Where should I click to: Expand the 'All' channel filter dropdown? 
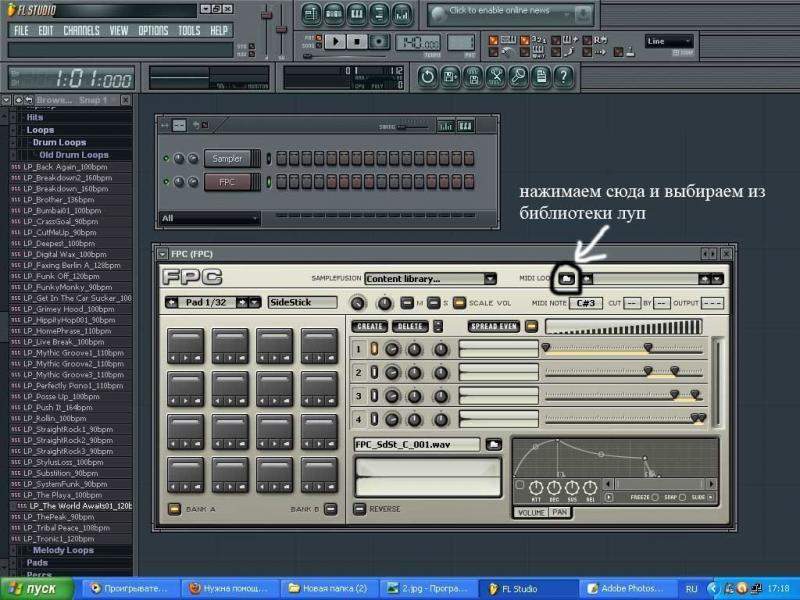tap(210, 218)
